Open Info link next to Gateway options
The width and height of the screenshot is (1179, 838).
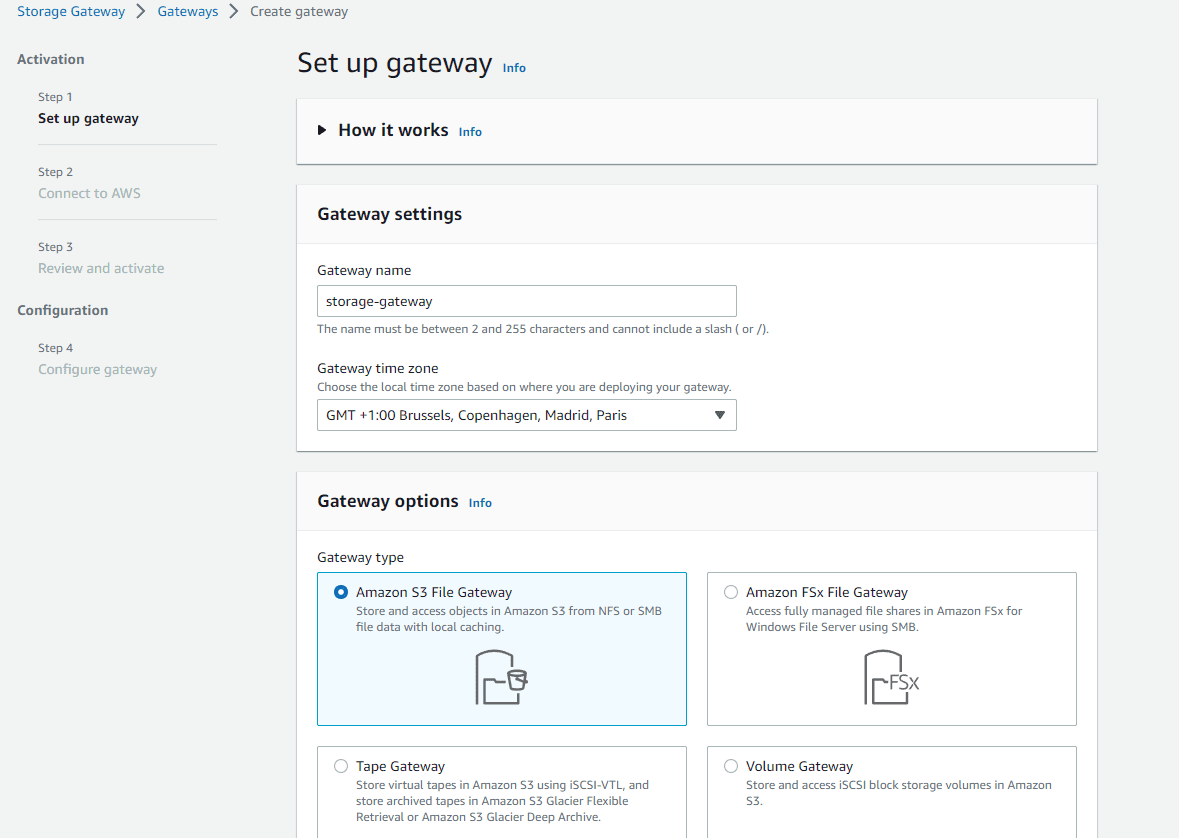pyautogui.click(x=480, y=503)
